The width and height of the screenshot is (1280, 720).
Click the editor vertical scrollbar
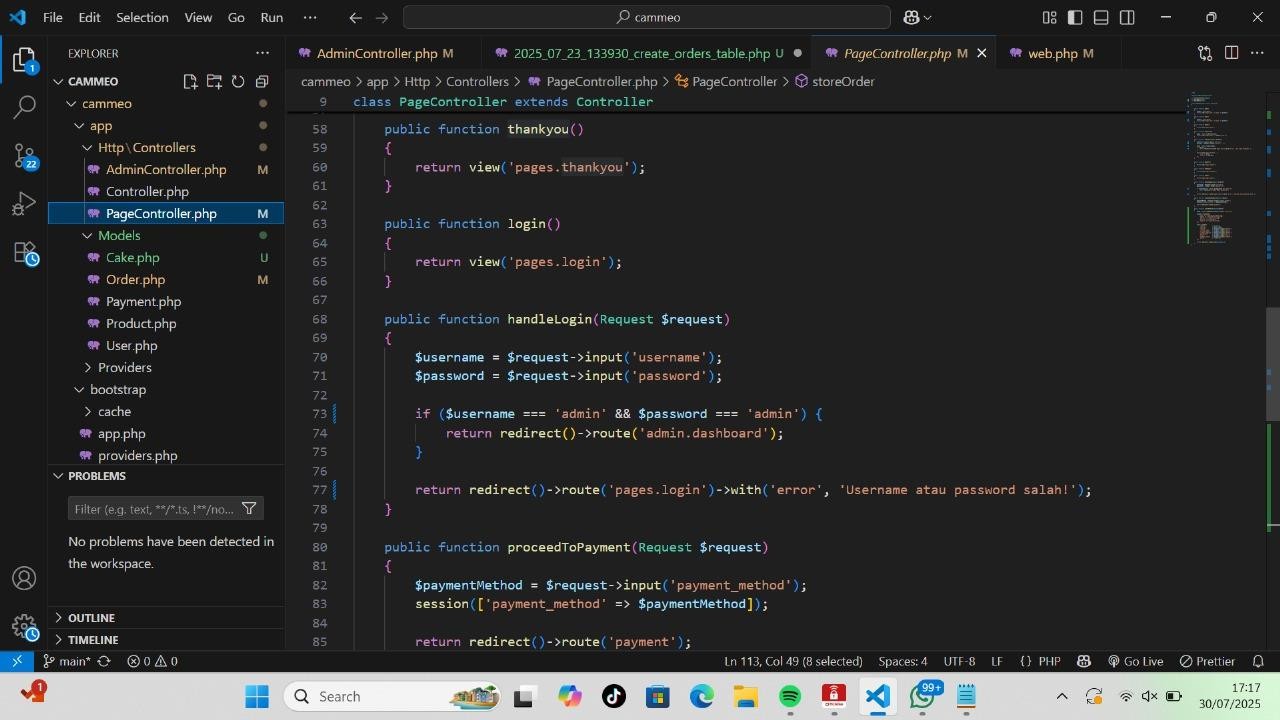pos(1273,364)
